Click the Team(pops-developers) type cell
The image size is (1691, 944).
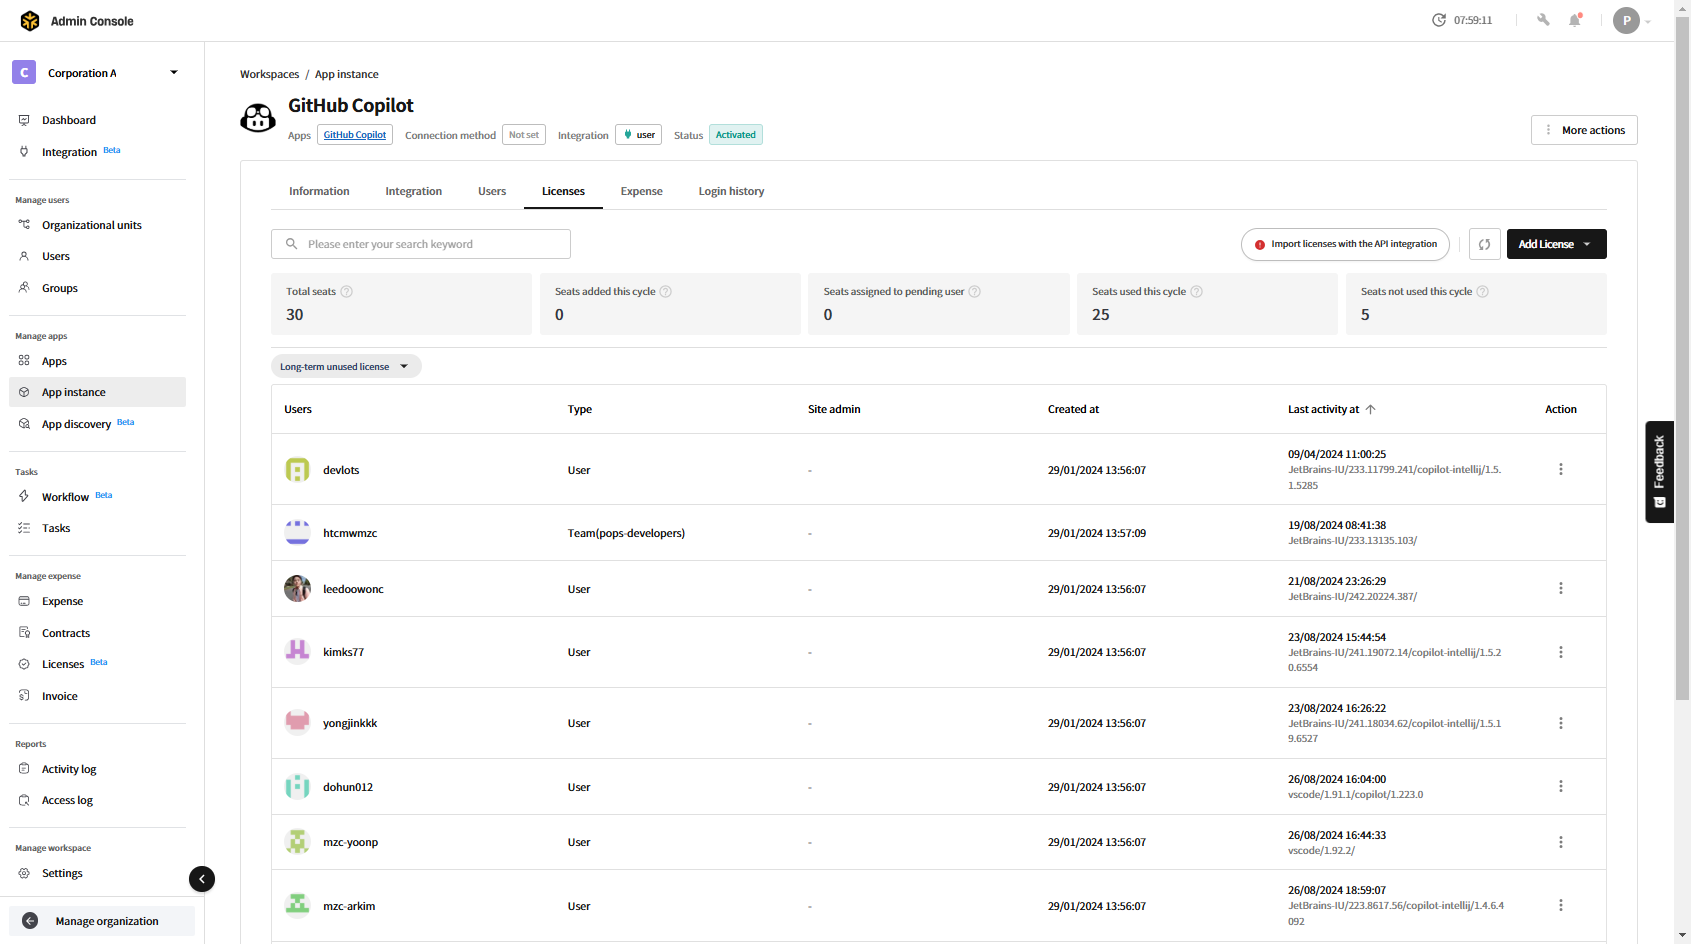point(626,533)
